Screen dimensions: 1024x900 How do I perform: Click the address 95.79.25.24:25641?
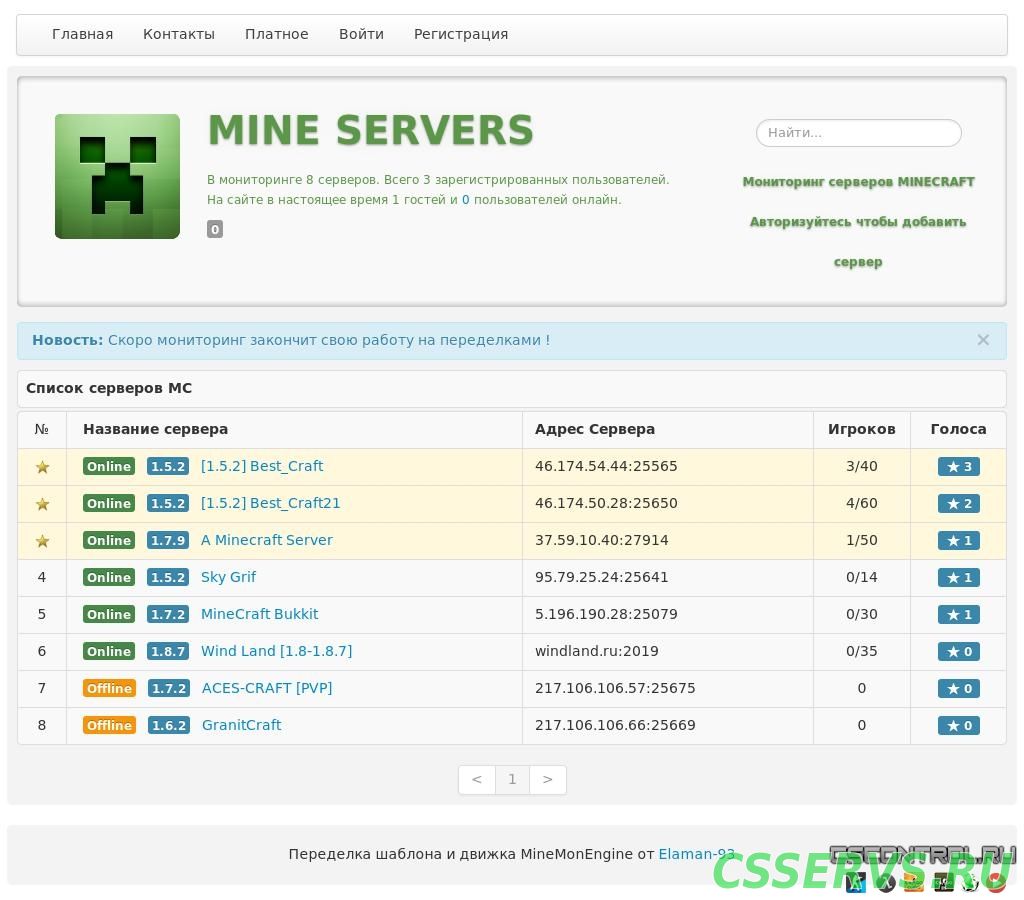601,577
